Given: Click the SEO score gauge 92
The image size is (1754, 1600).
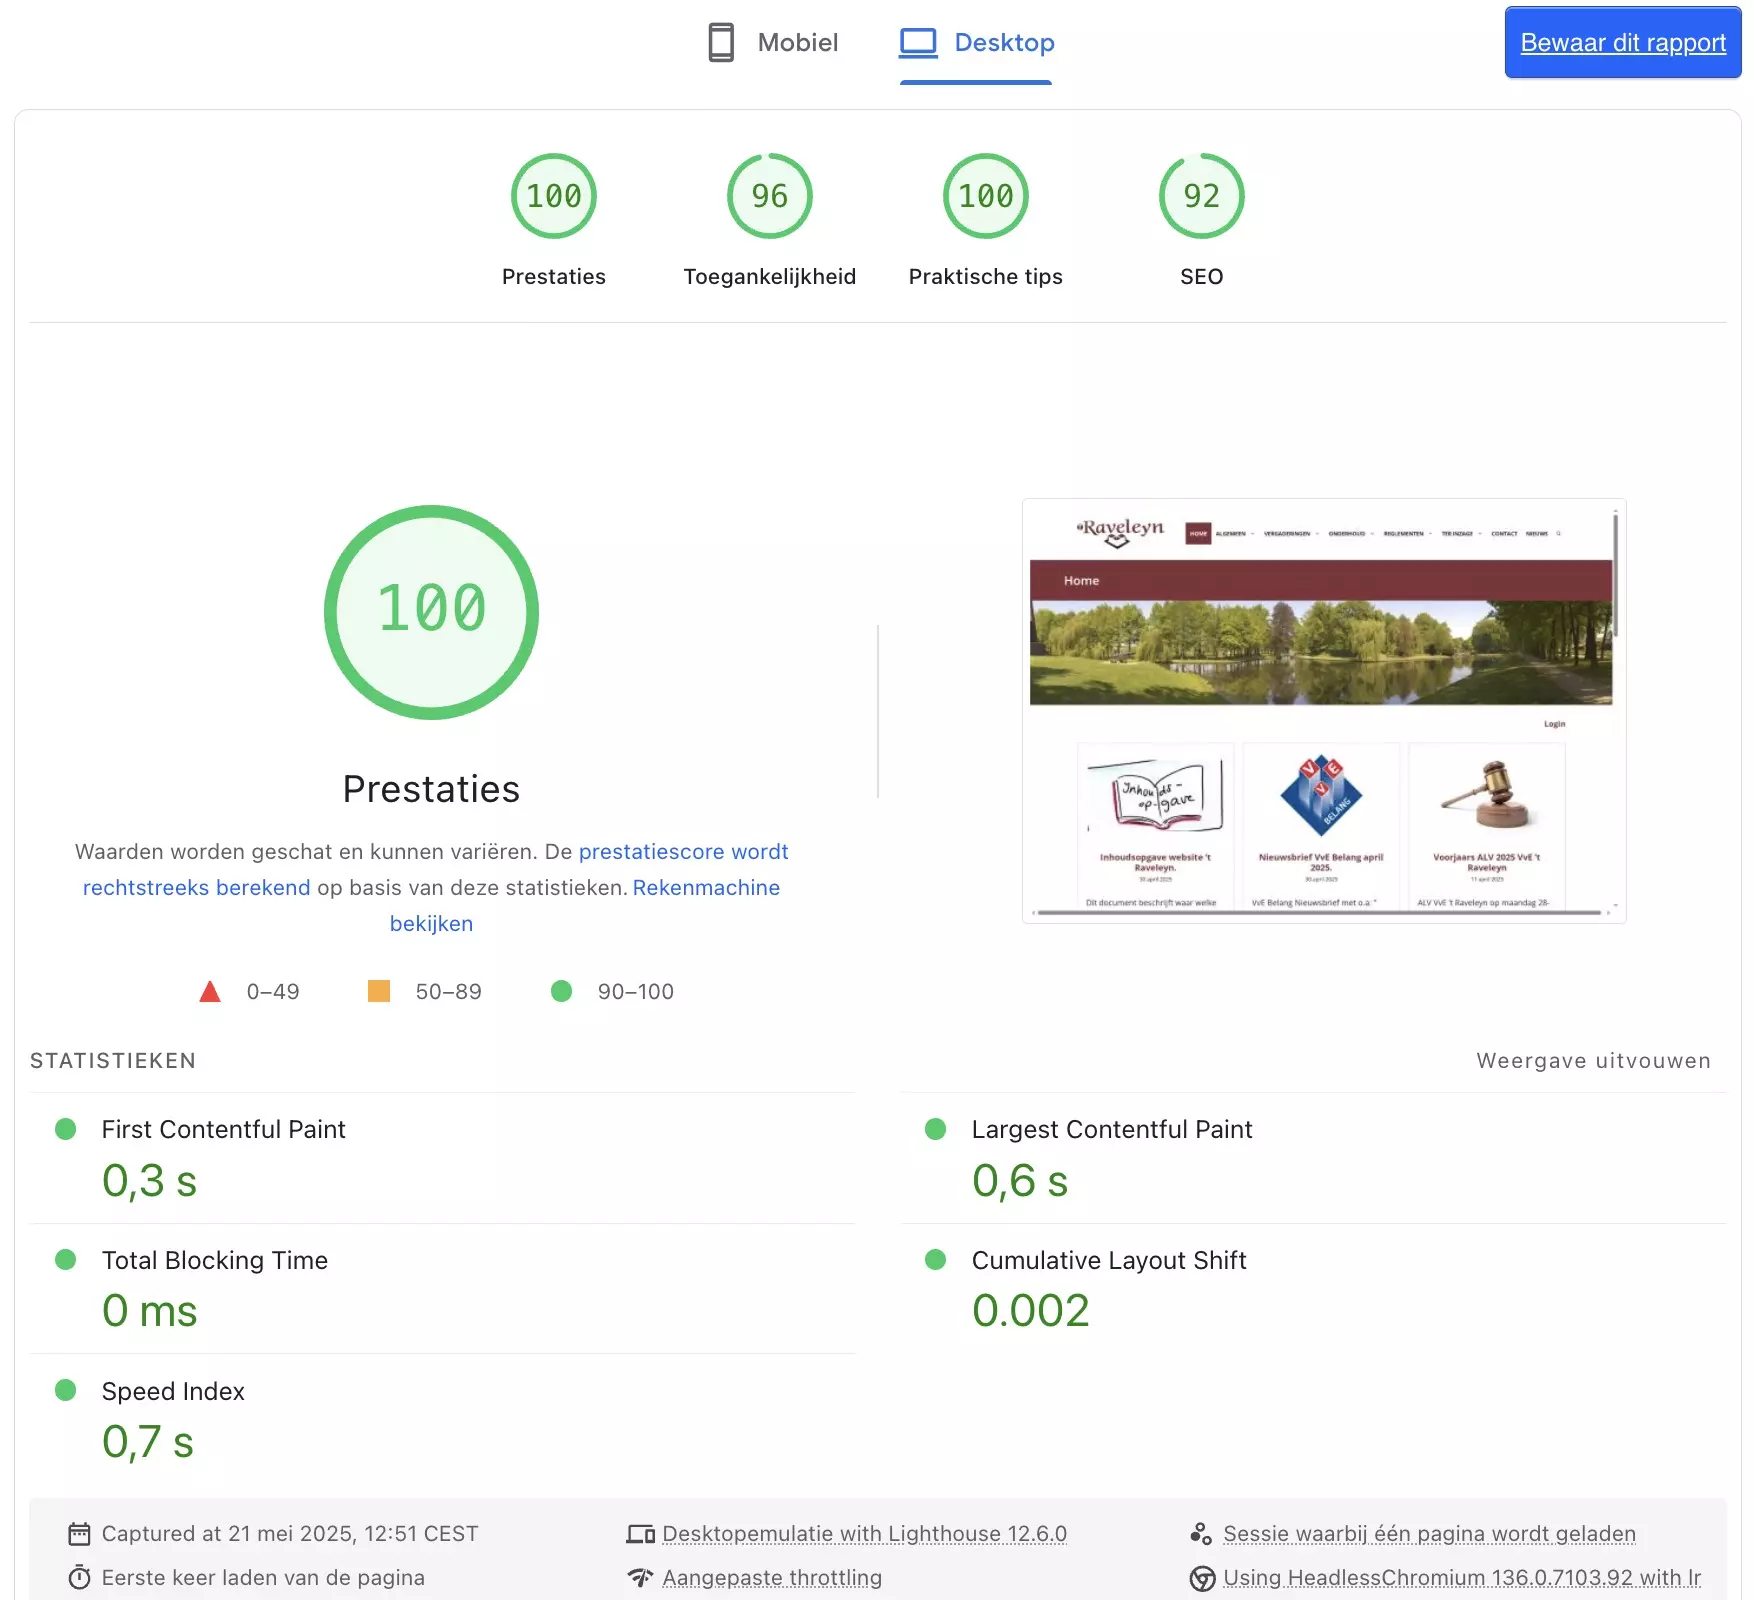Looking at the screenshot, I should (1201, 197).
